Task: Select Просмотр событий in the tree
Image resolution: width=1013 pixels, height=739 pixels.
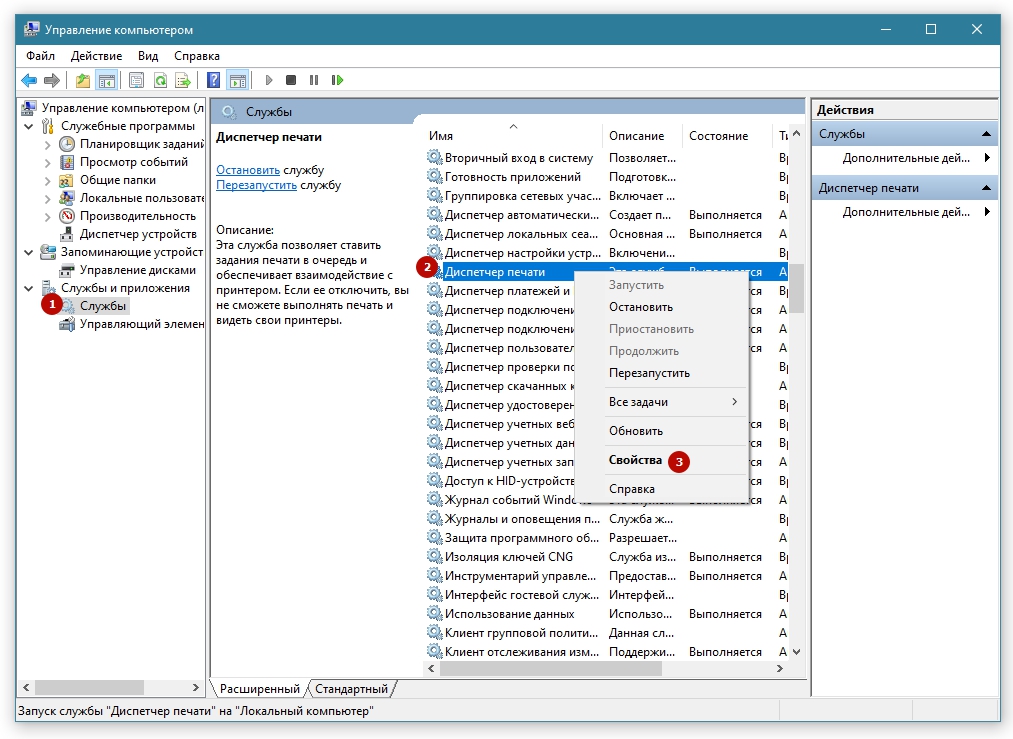Action: pos(134,162)
